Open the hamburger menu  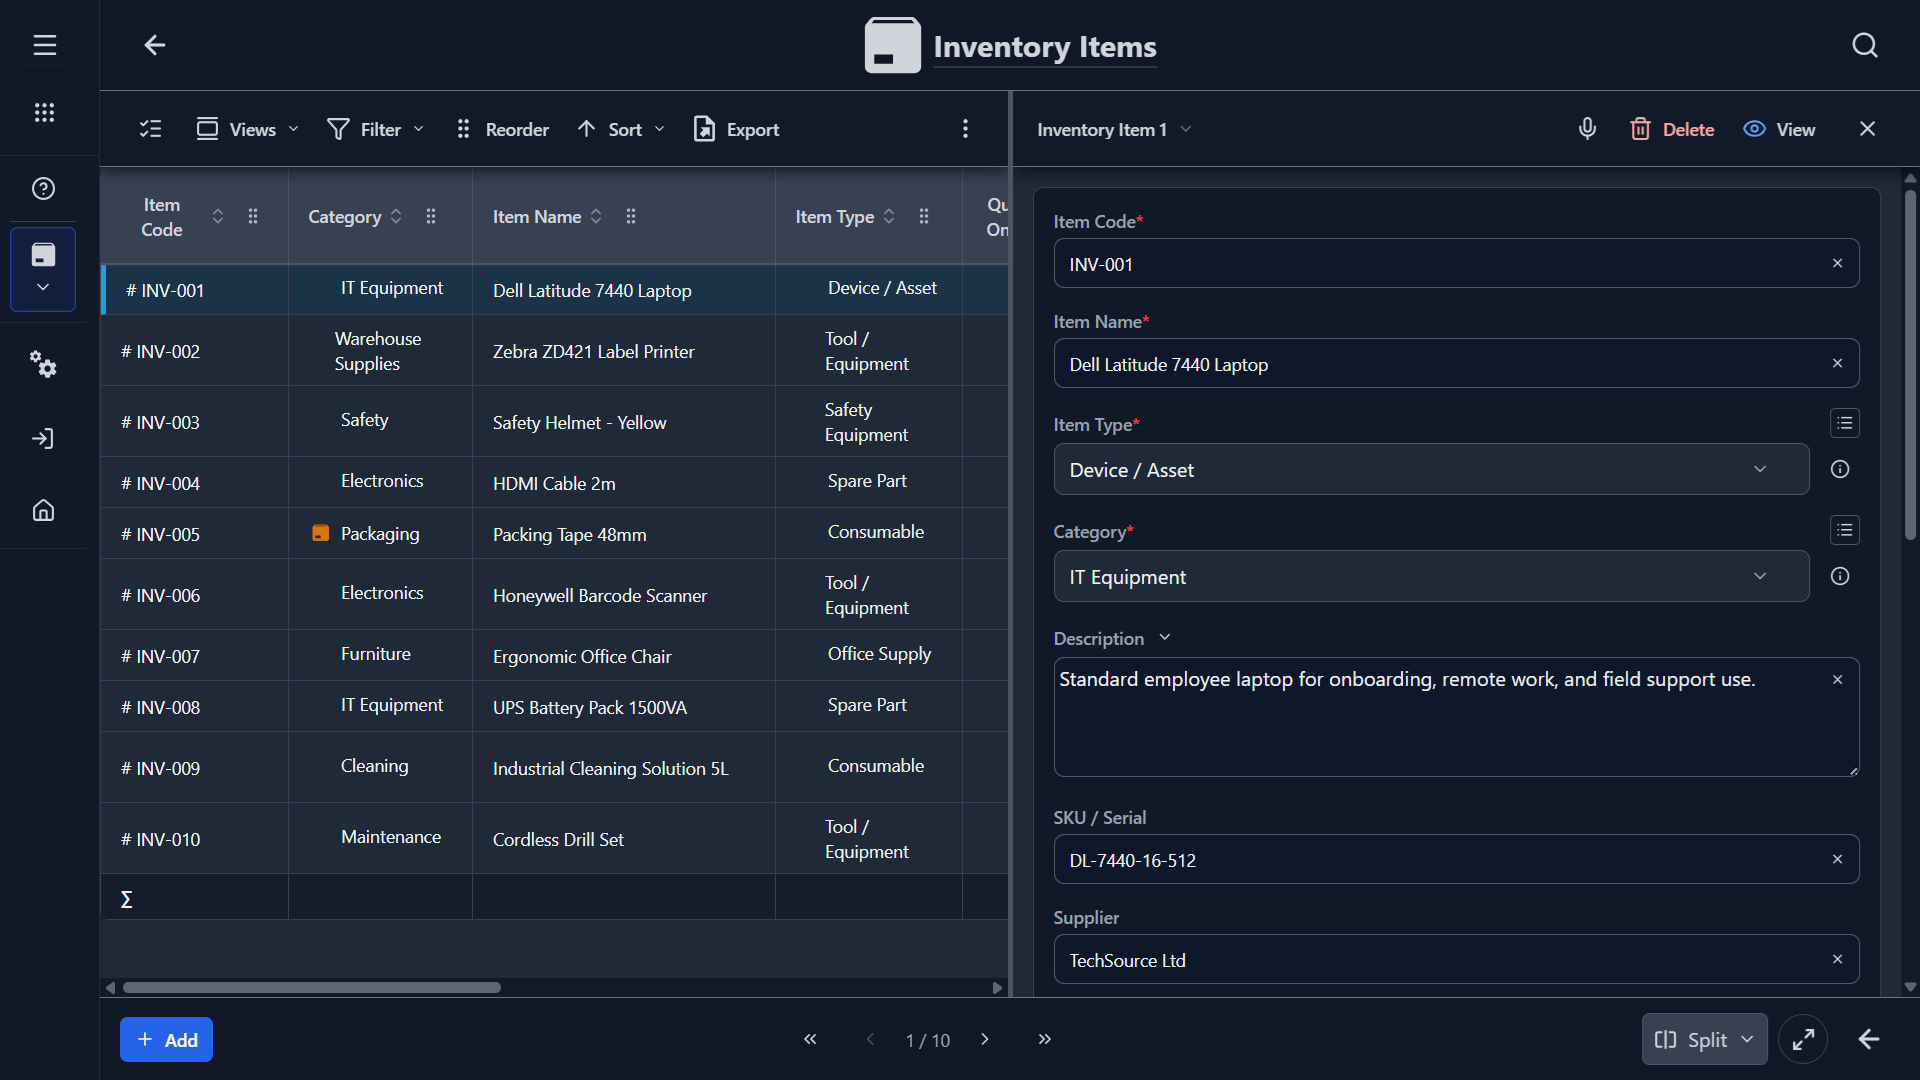tap(44, 45)
